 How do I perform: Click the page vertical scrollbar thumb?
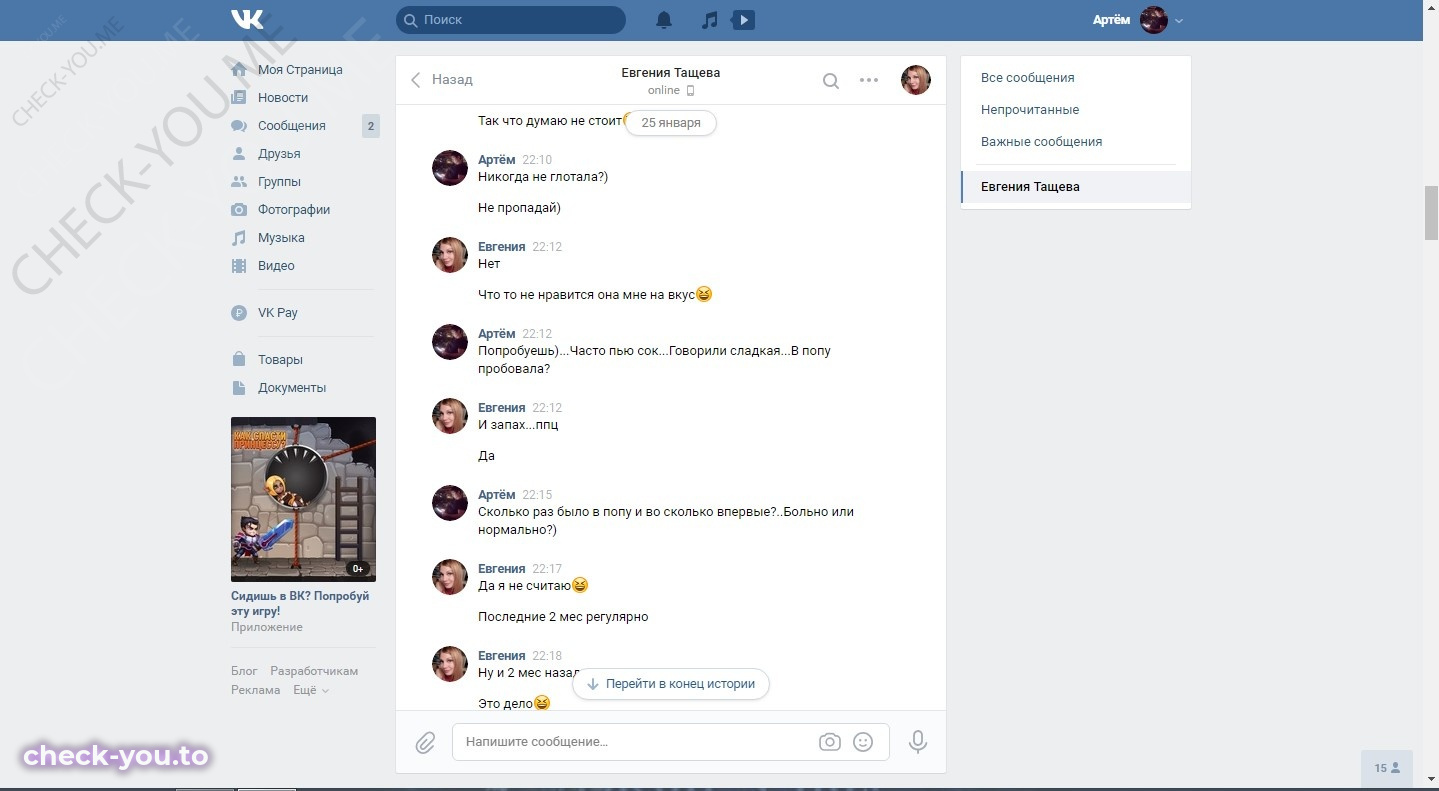point(1431,212)
